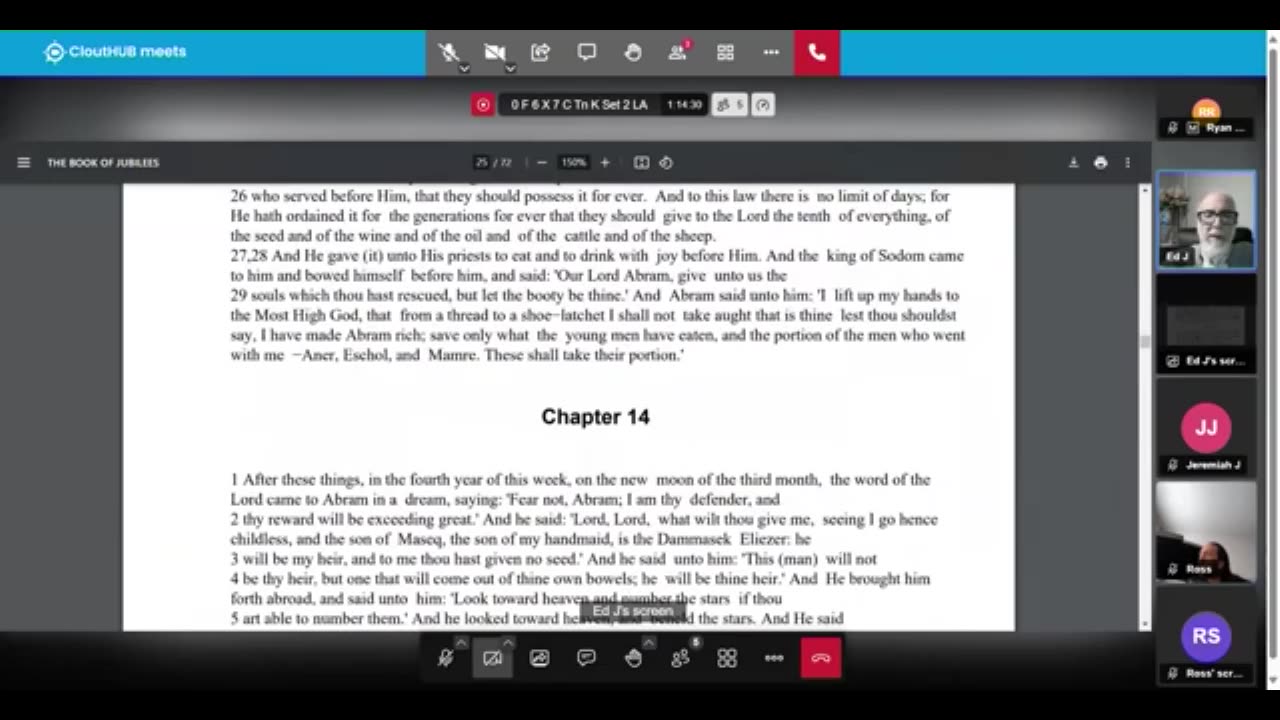Open more actions in bottom toolbar
Viewport: 1280px width, 720px height.
click(x=774, y=658)
